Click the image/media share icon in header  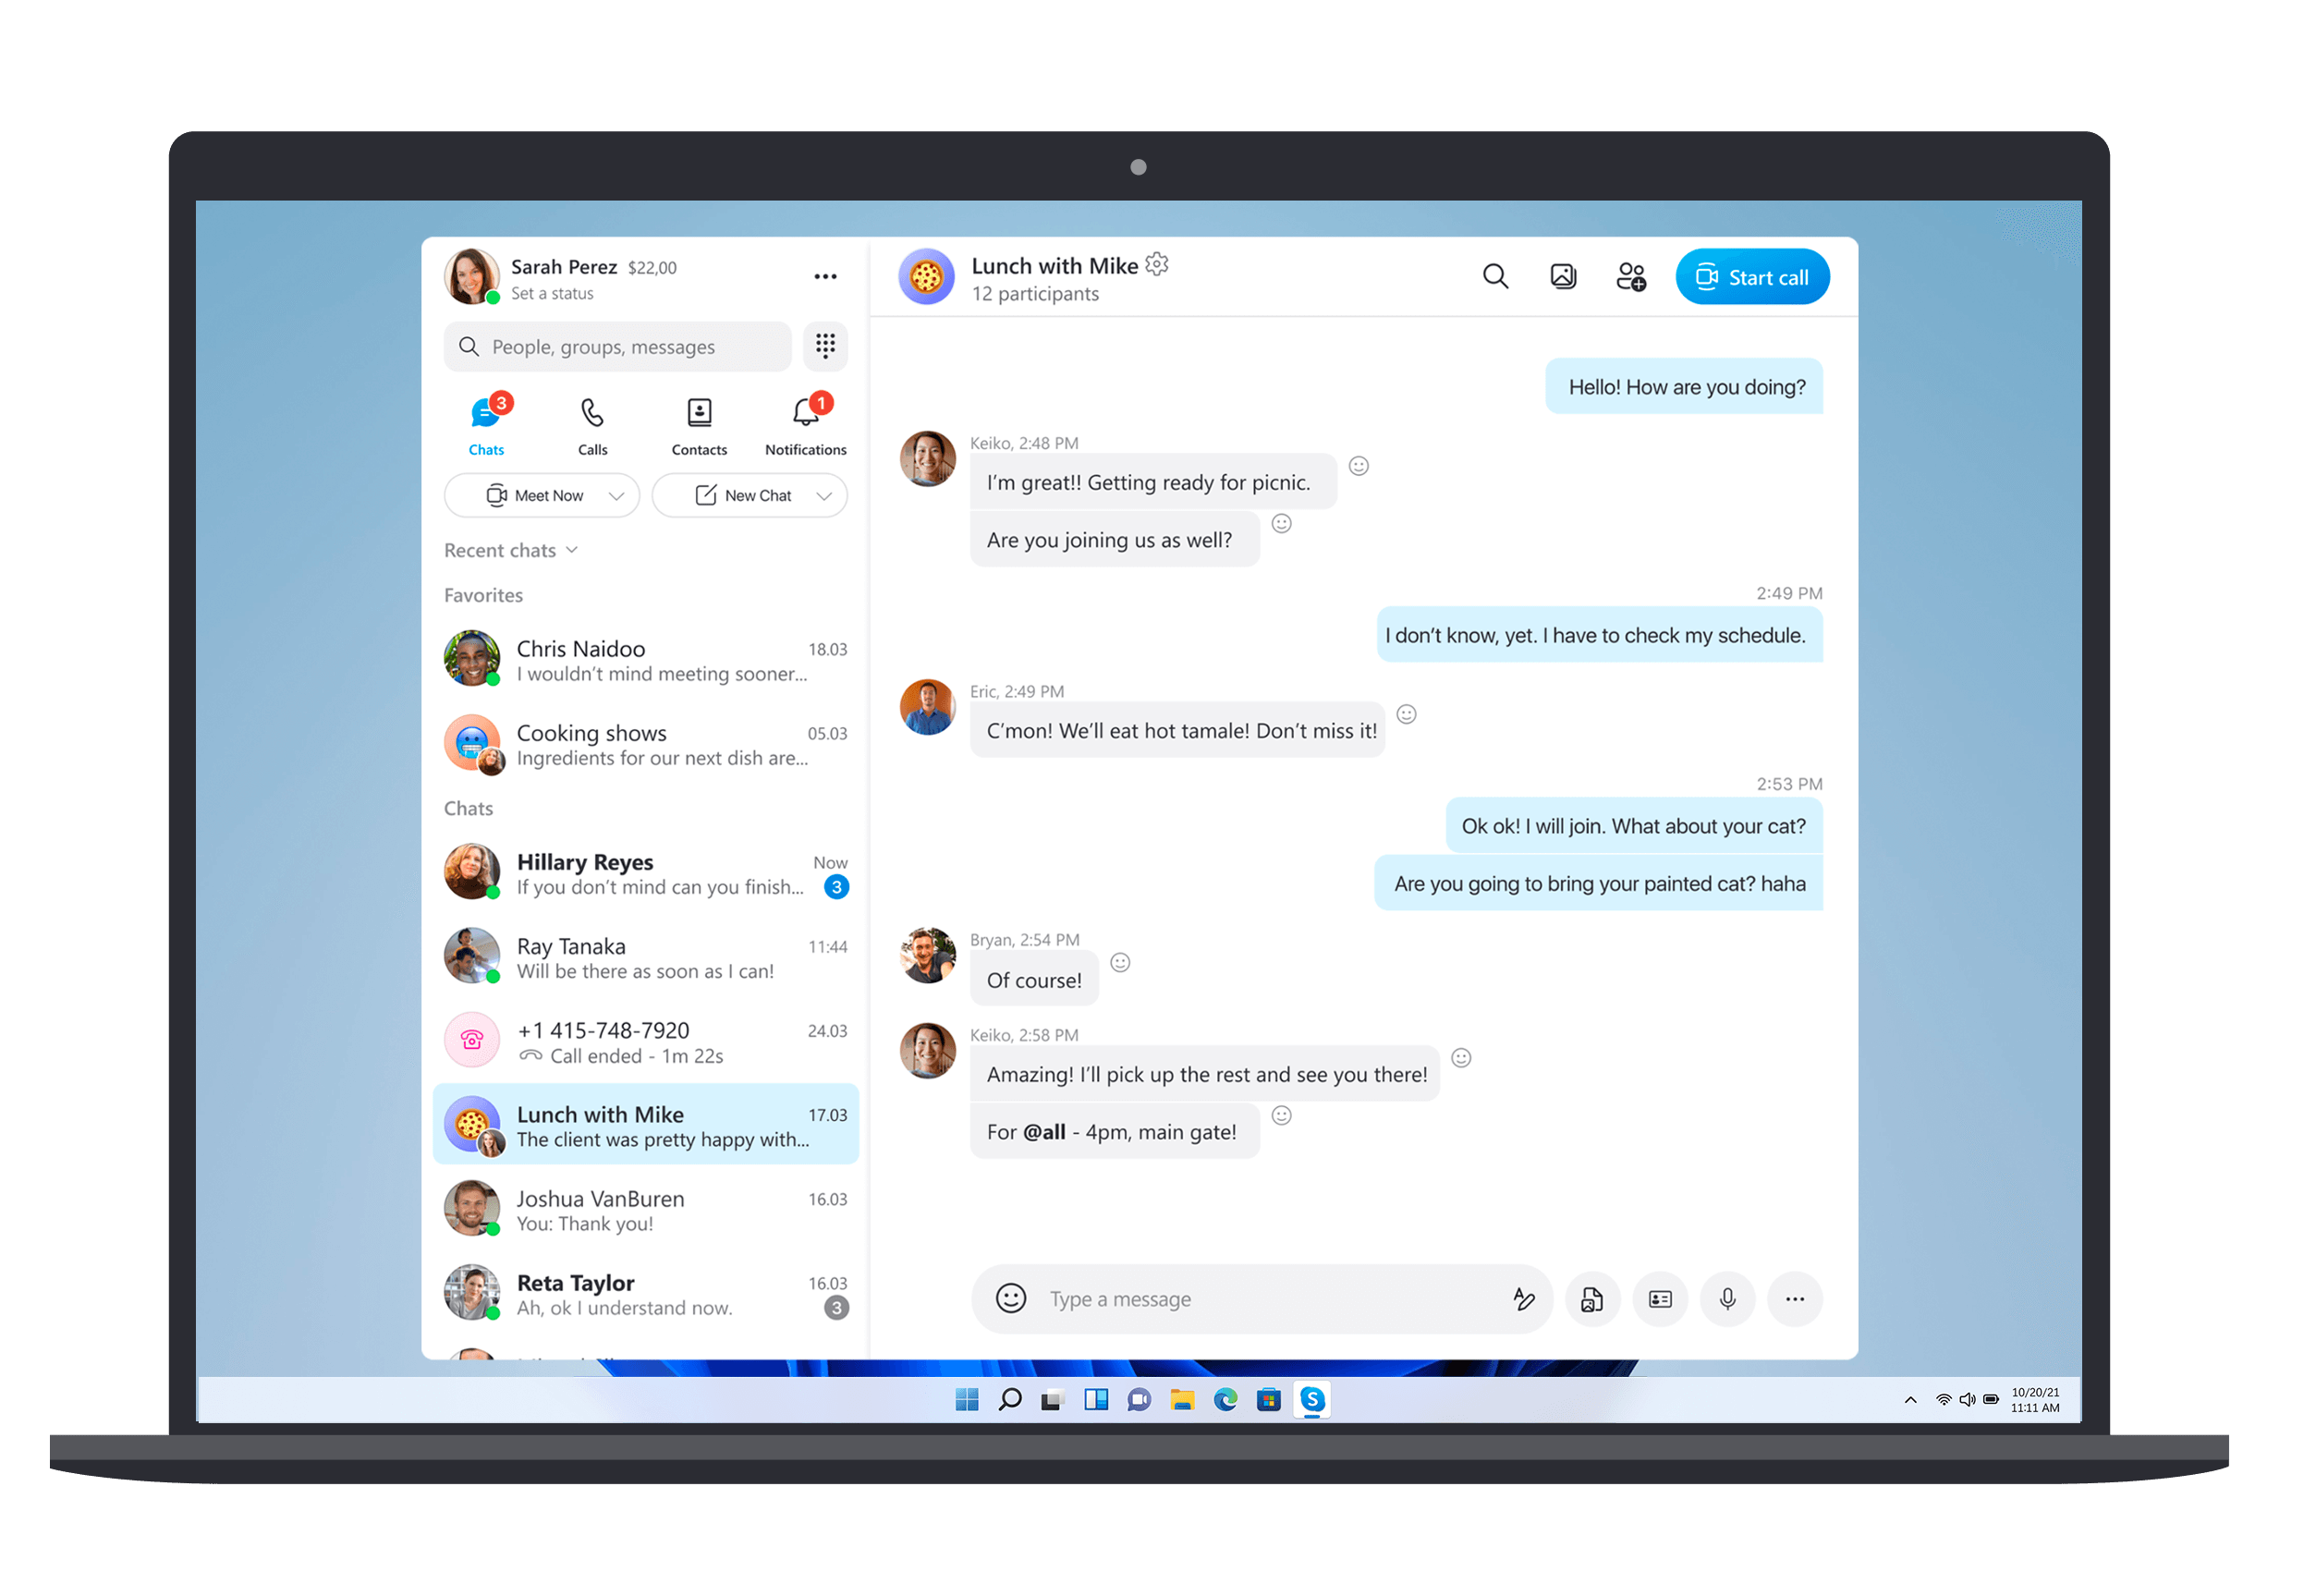point(1564,276)
